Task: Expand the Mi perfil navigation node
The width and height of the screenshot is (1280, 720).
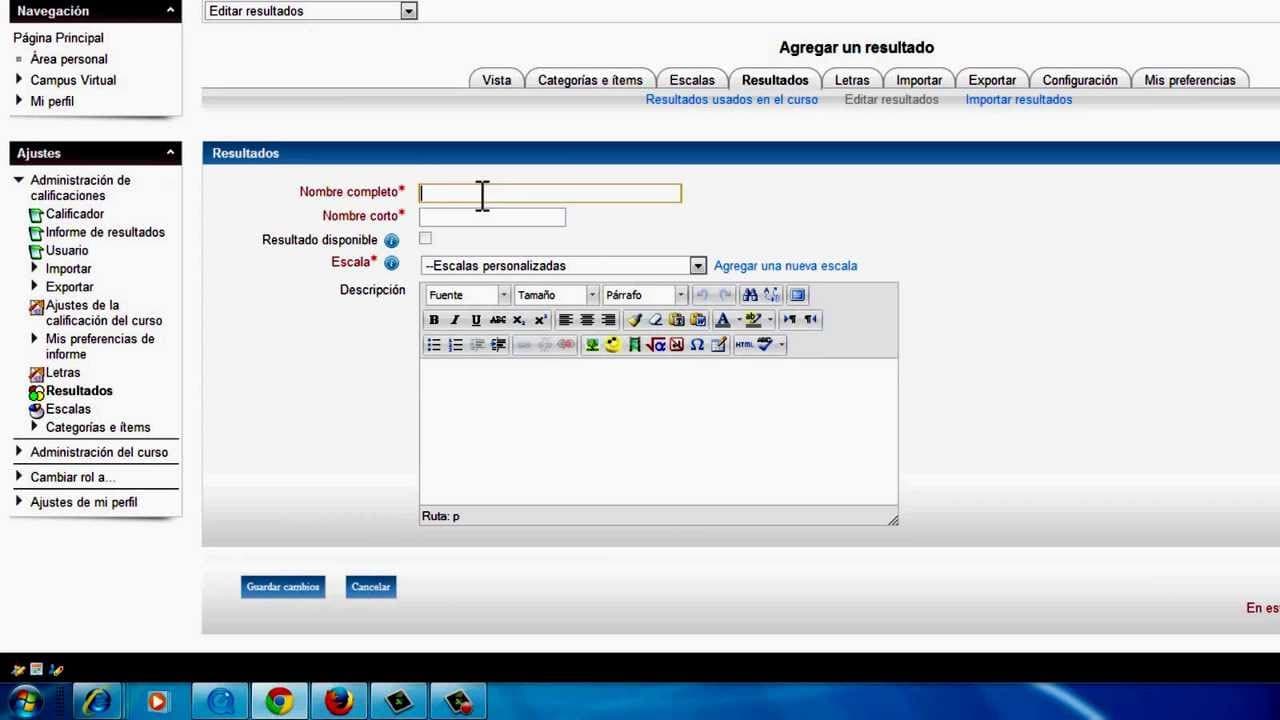Action: 19,101
